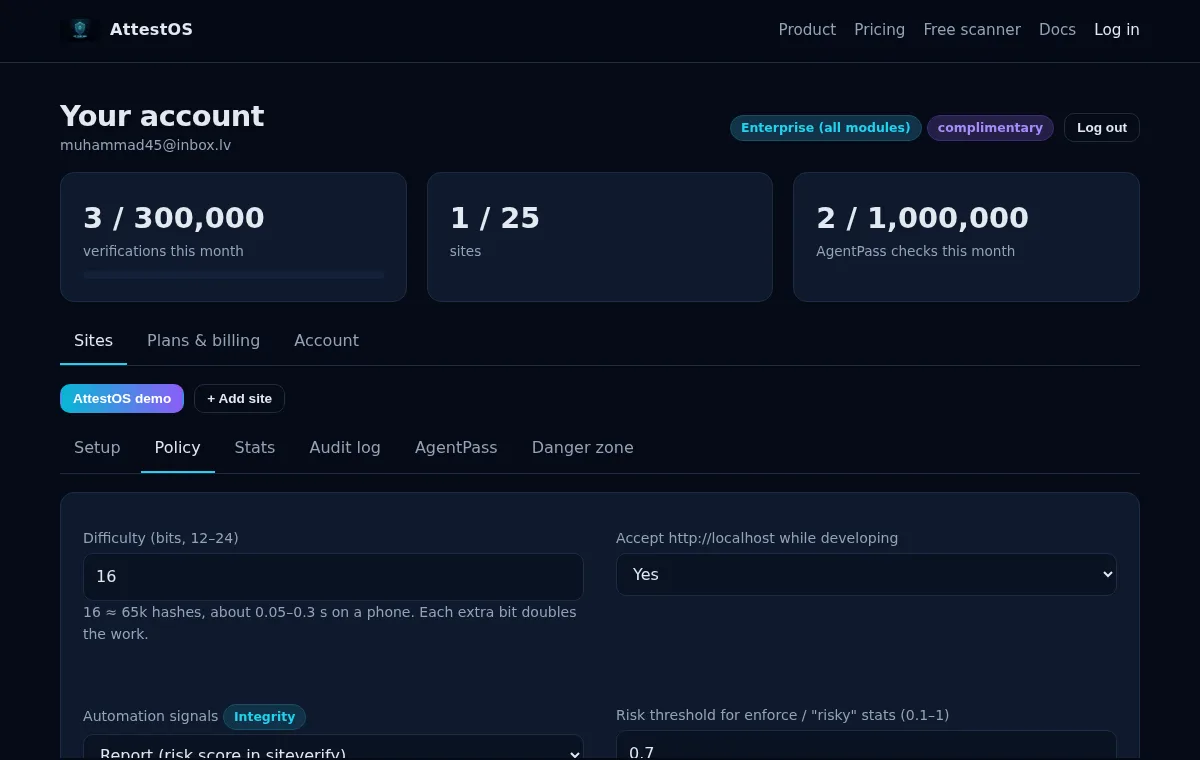Focus the Risk threshold input field
The image size is (1200, 760).
click(866, 745)
